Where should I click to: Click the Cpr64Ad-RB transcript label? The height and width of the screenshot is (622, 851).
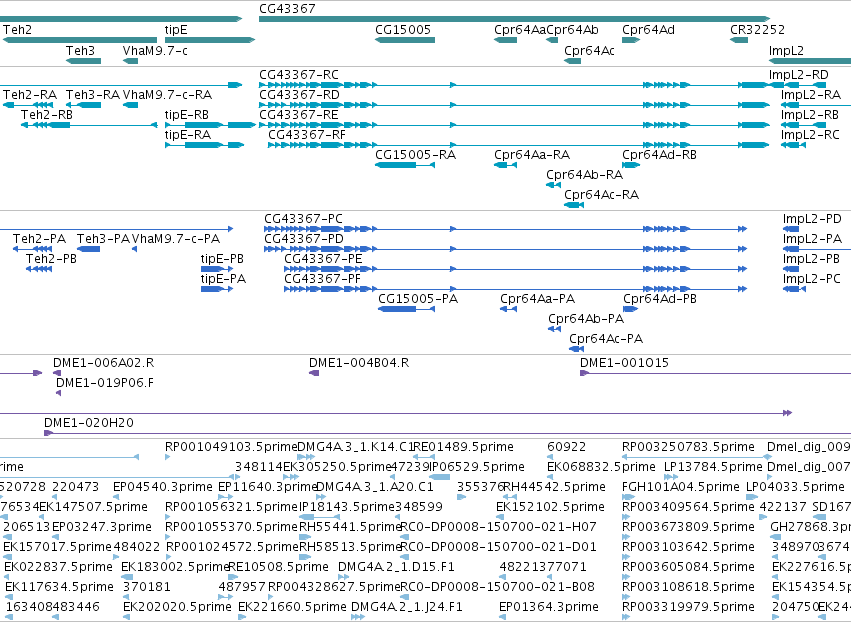659,155
